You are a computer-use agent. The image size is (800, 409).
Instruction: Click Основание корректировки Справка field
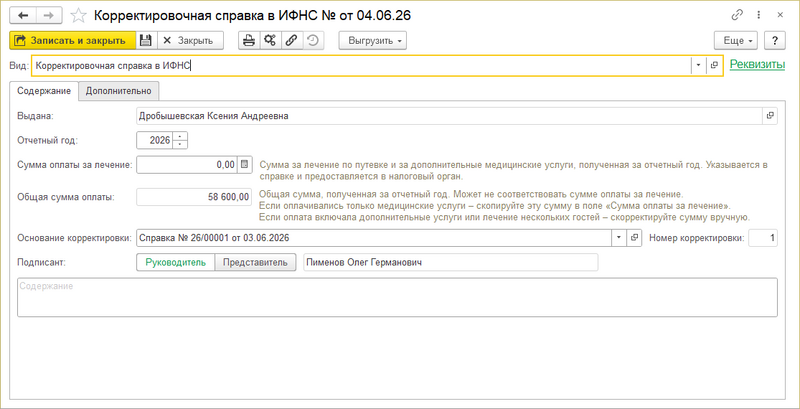[374, 238]
